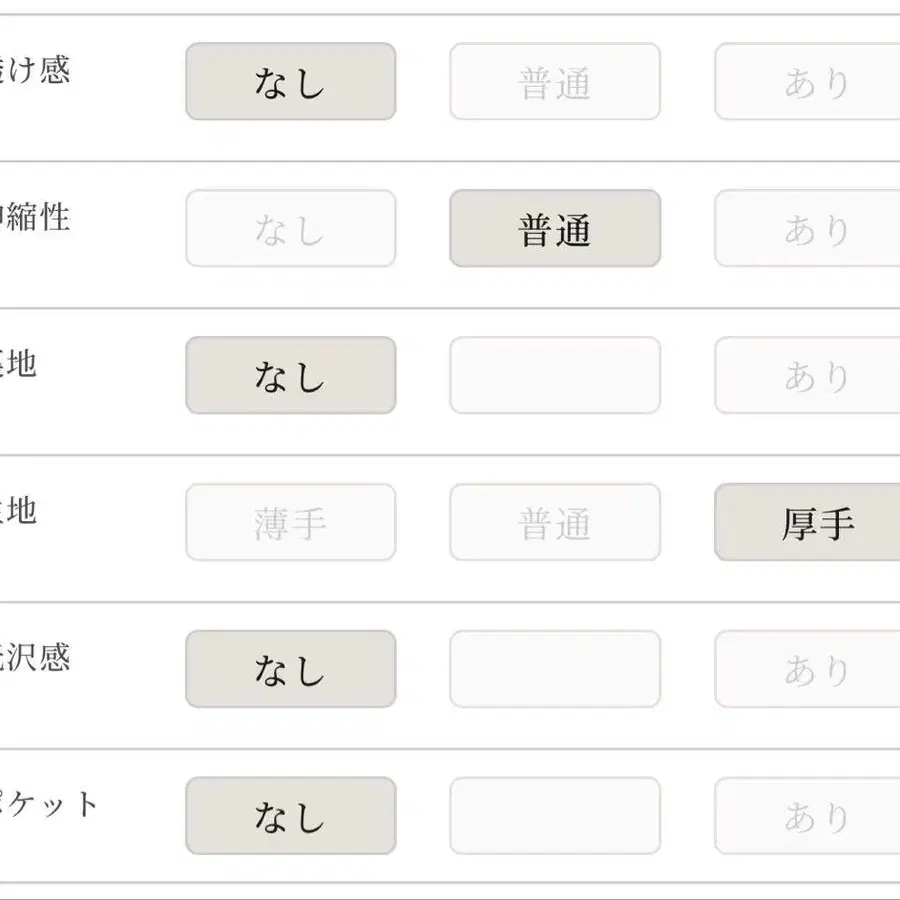Select なし for 伸縮性 (stretch)
The image size is (900, 900).
pos(290,229)
